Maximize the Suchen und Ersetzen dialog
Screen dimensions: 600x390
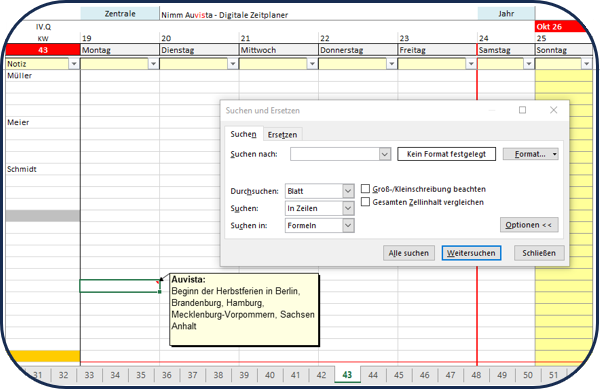tap(522, 110)
